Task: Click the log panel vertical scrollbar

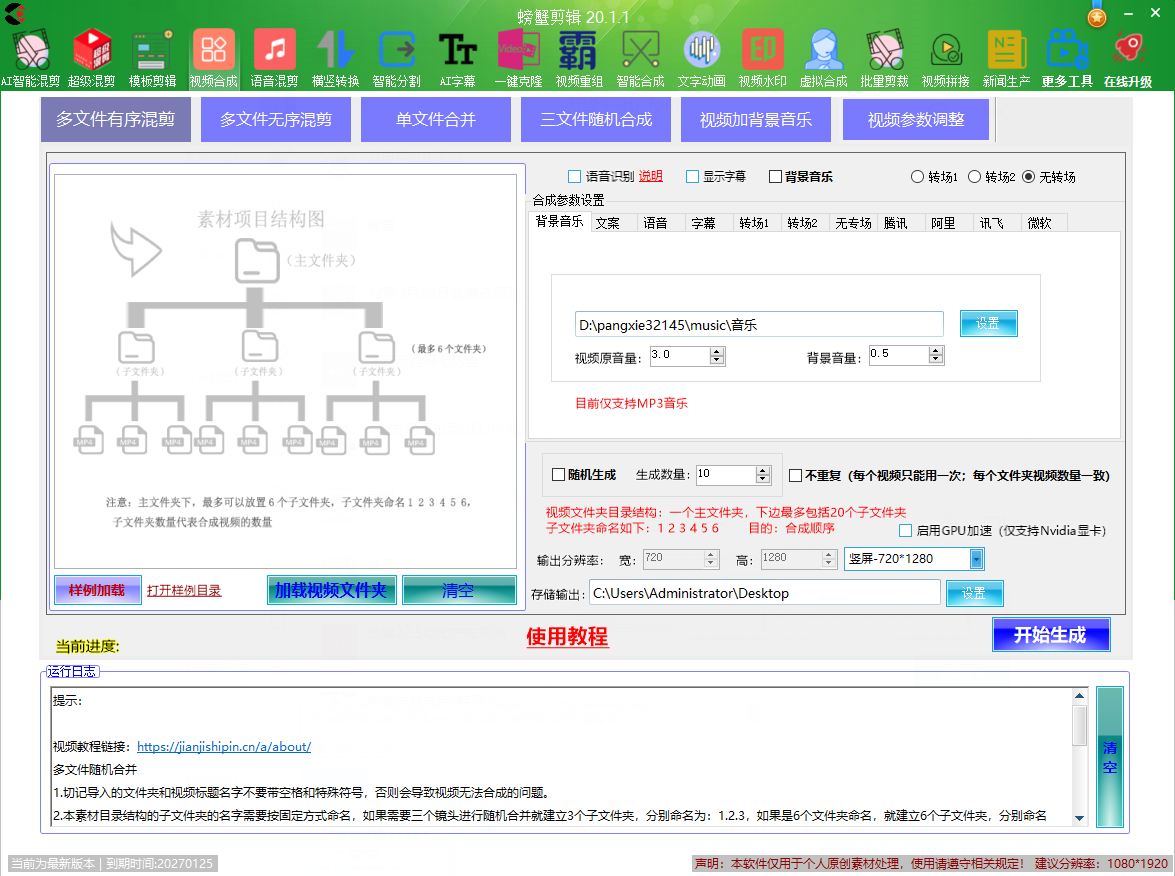Action: (x=1079, y=755)
